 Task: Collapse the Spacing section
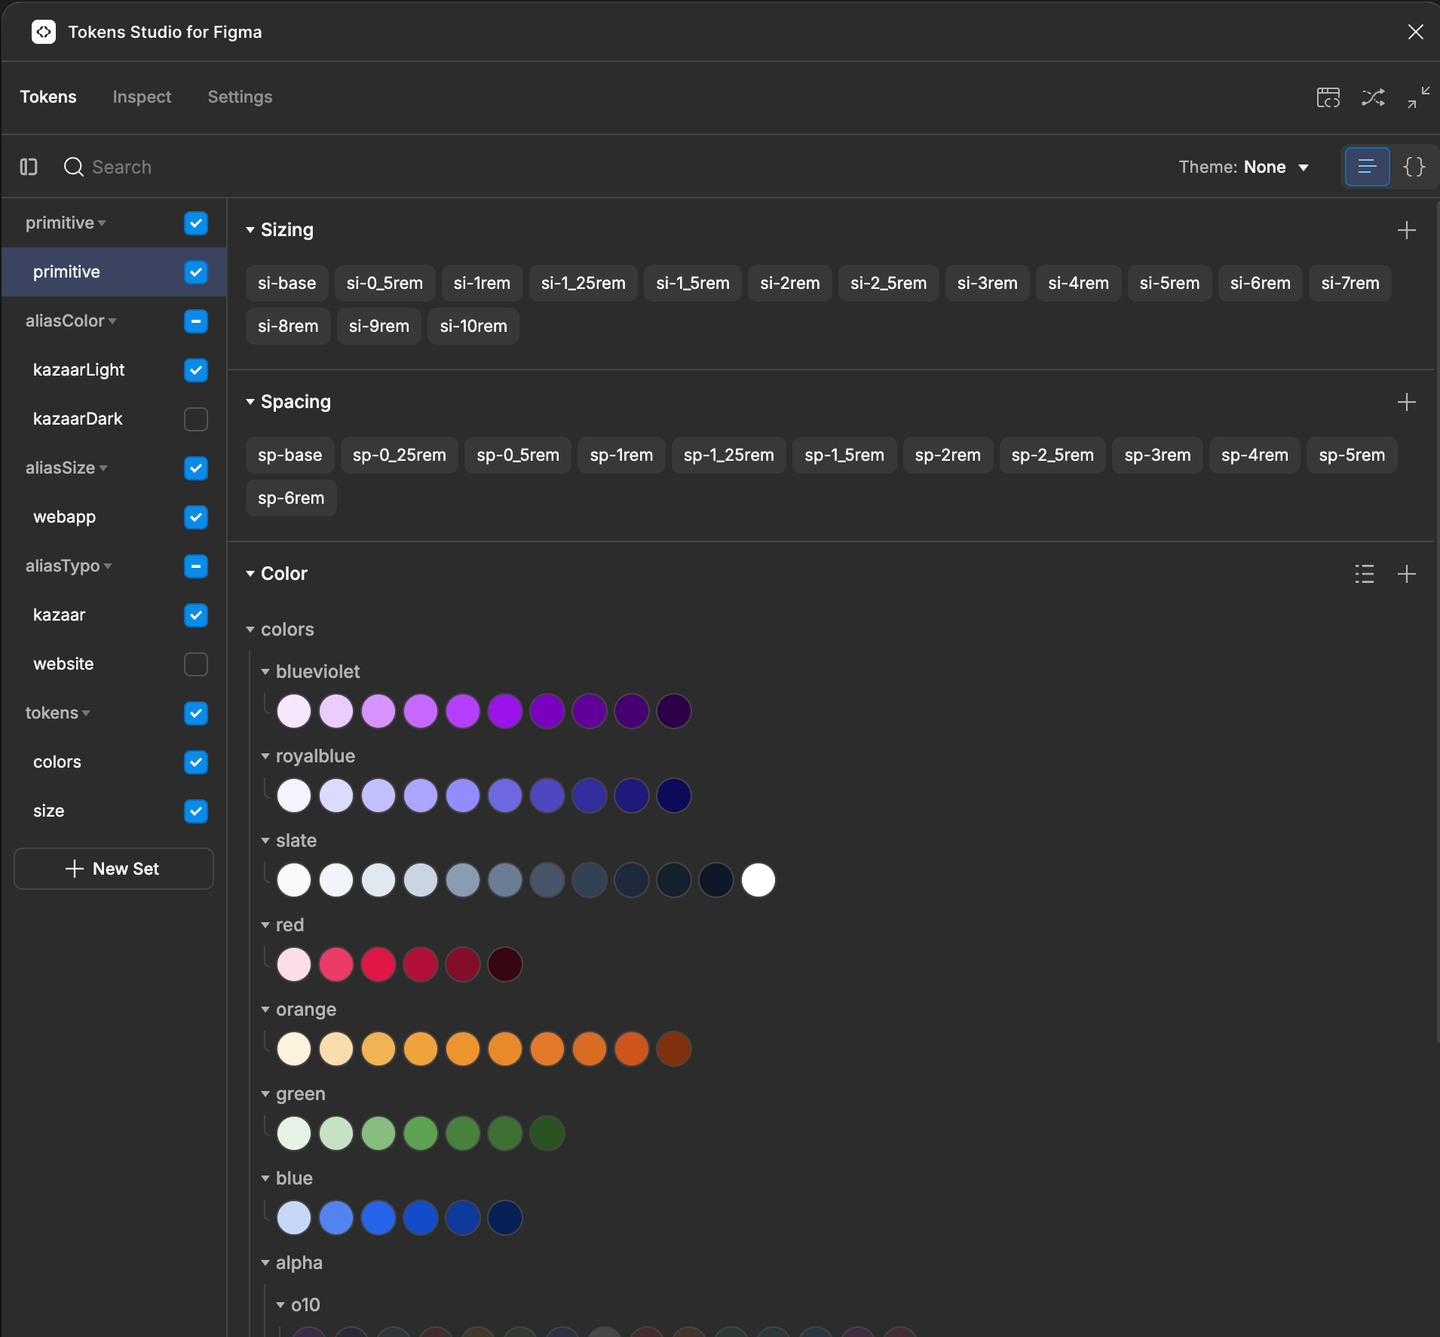click(x=250, y=402)
